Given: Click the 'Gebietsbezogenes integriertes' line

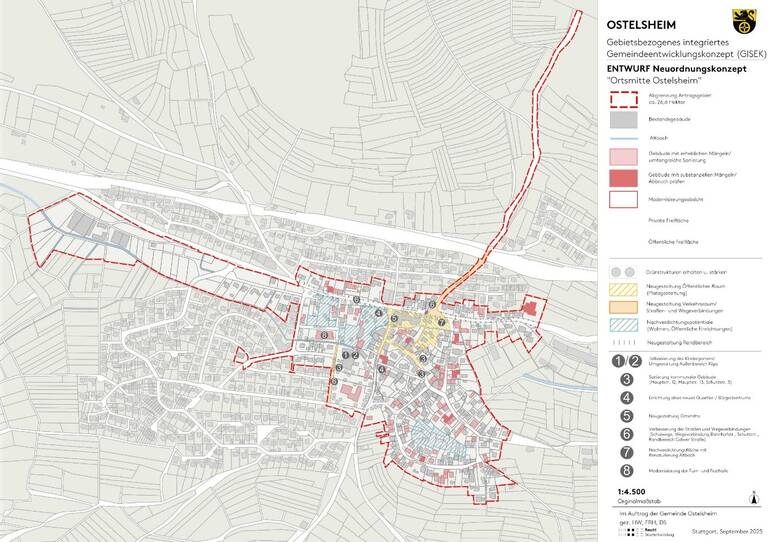Looking at the screenshot, I should click(x=668, y=42).
